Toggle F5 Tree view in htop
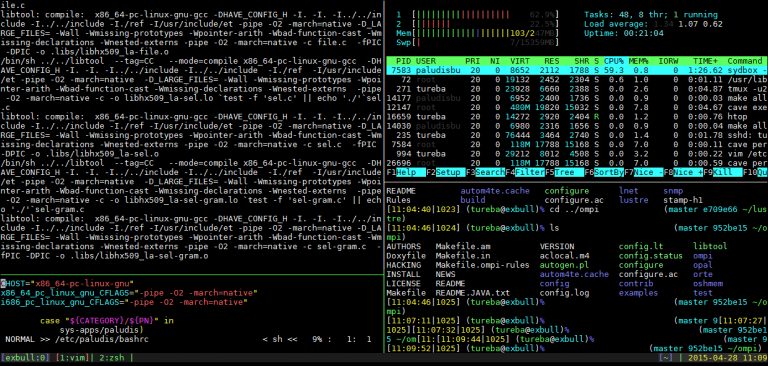 [x=565, y=172]
